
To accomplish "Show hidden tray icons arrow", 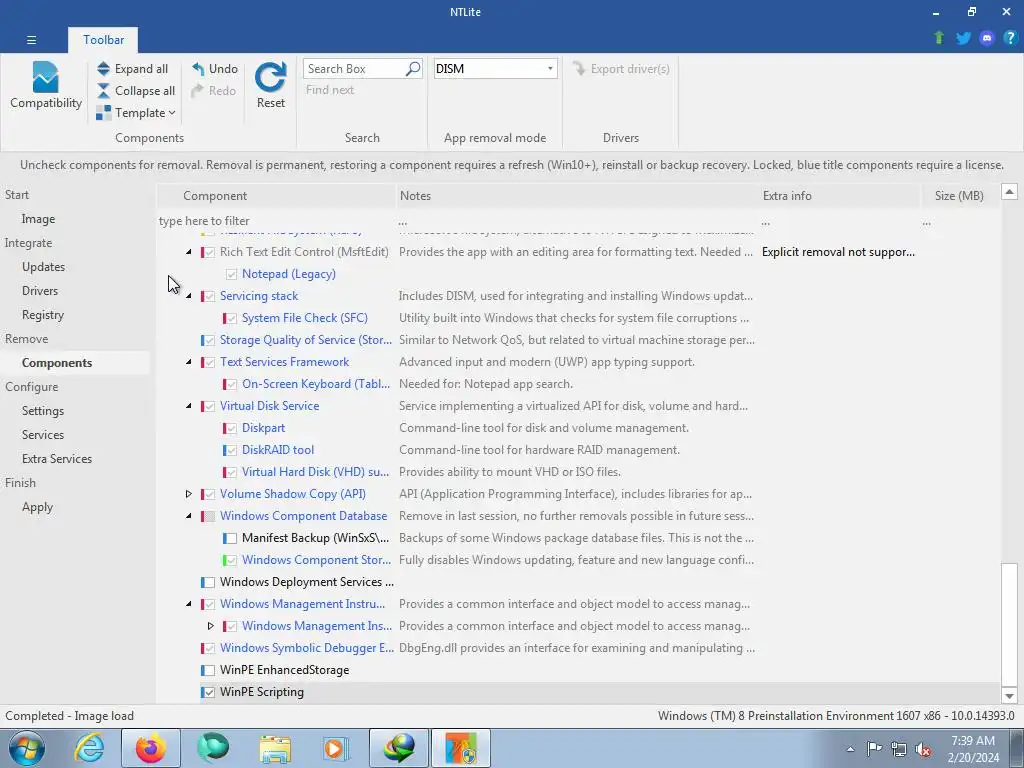I will click(850, 749).
